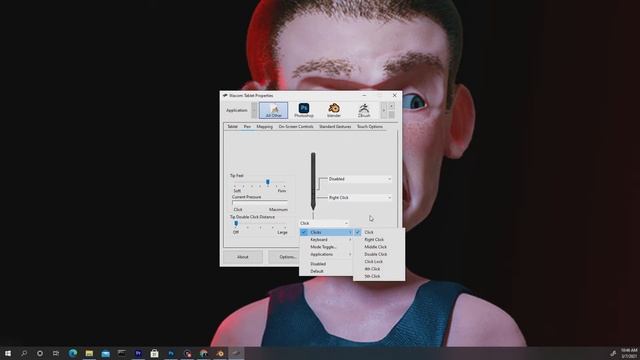Expand the Clicks submenu entry
Viewport: 640px width, 360px height.
326,232
